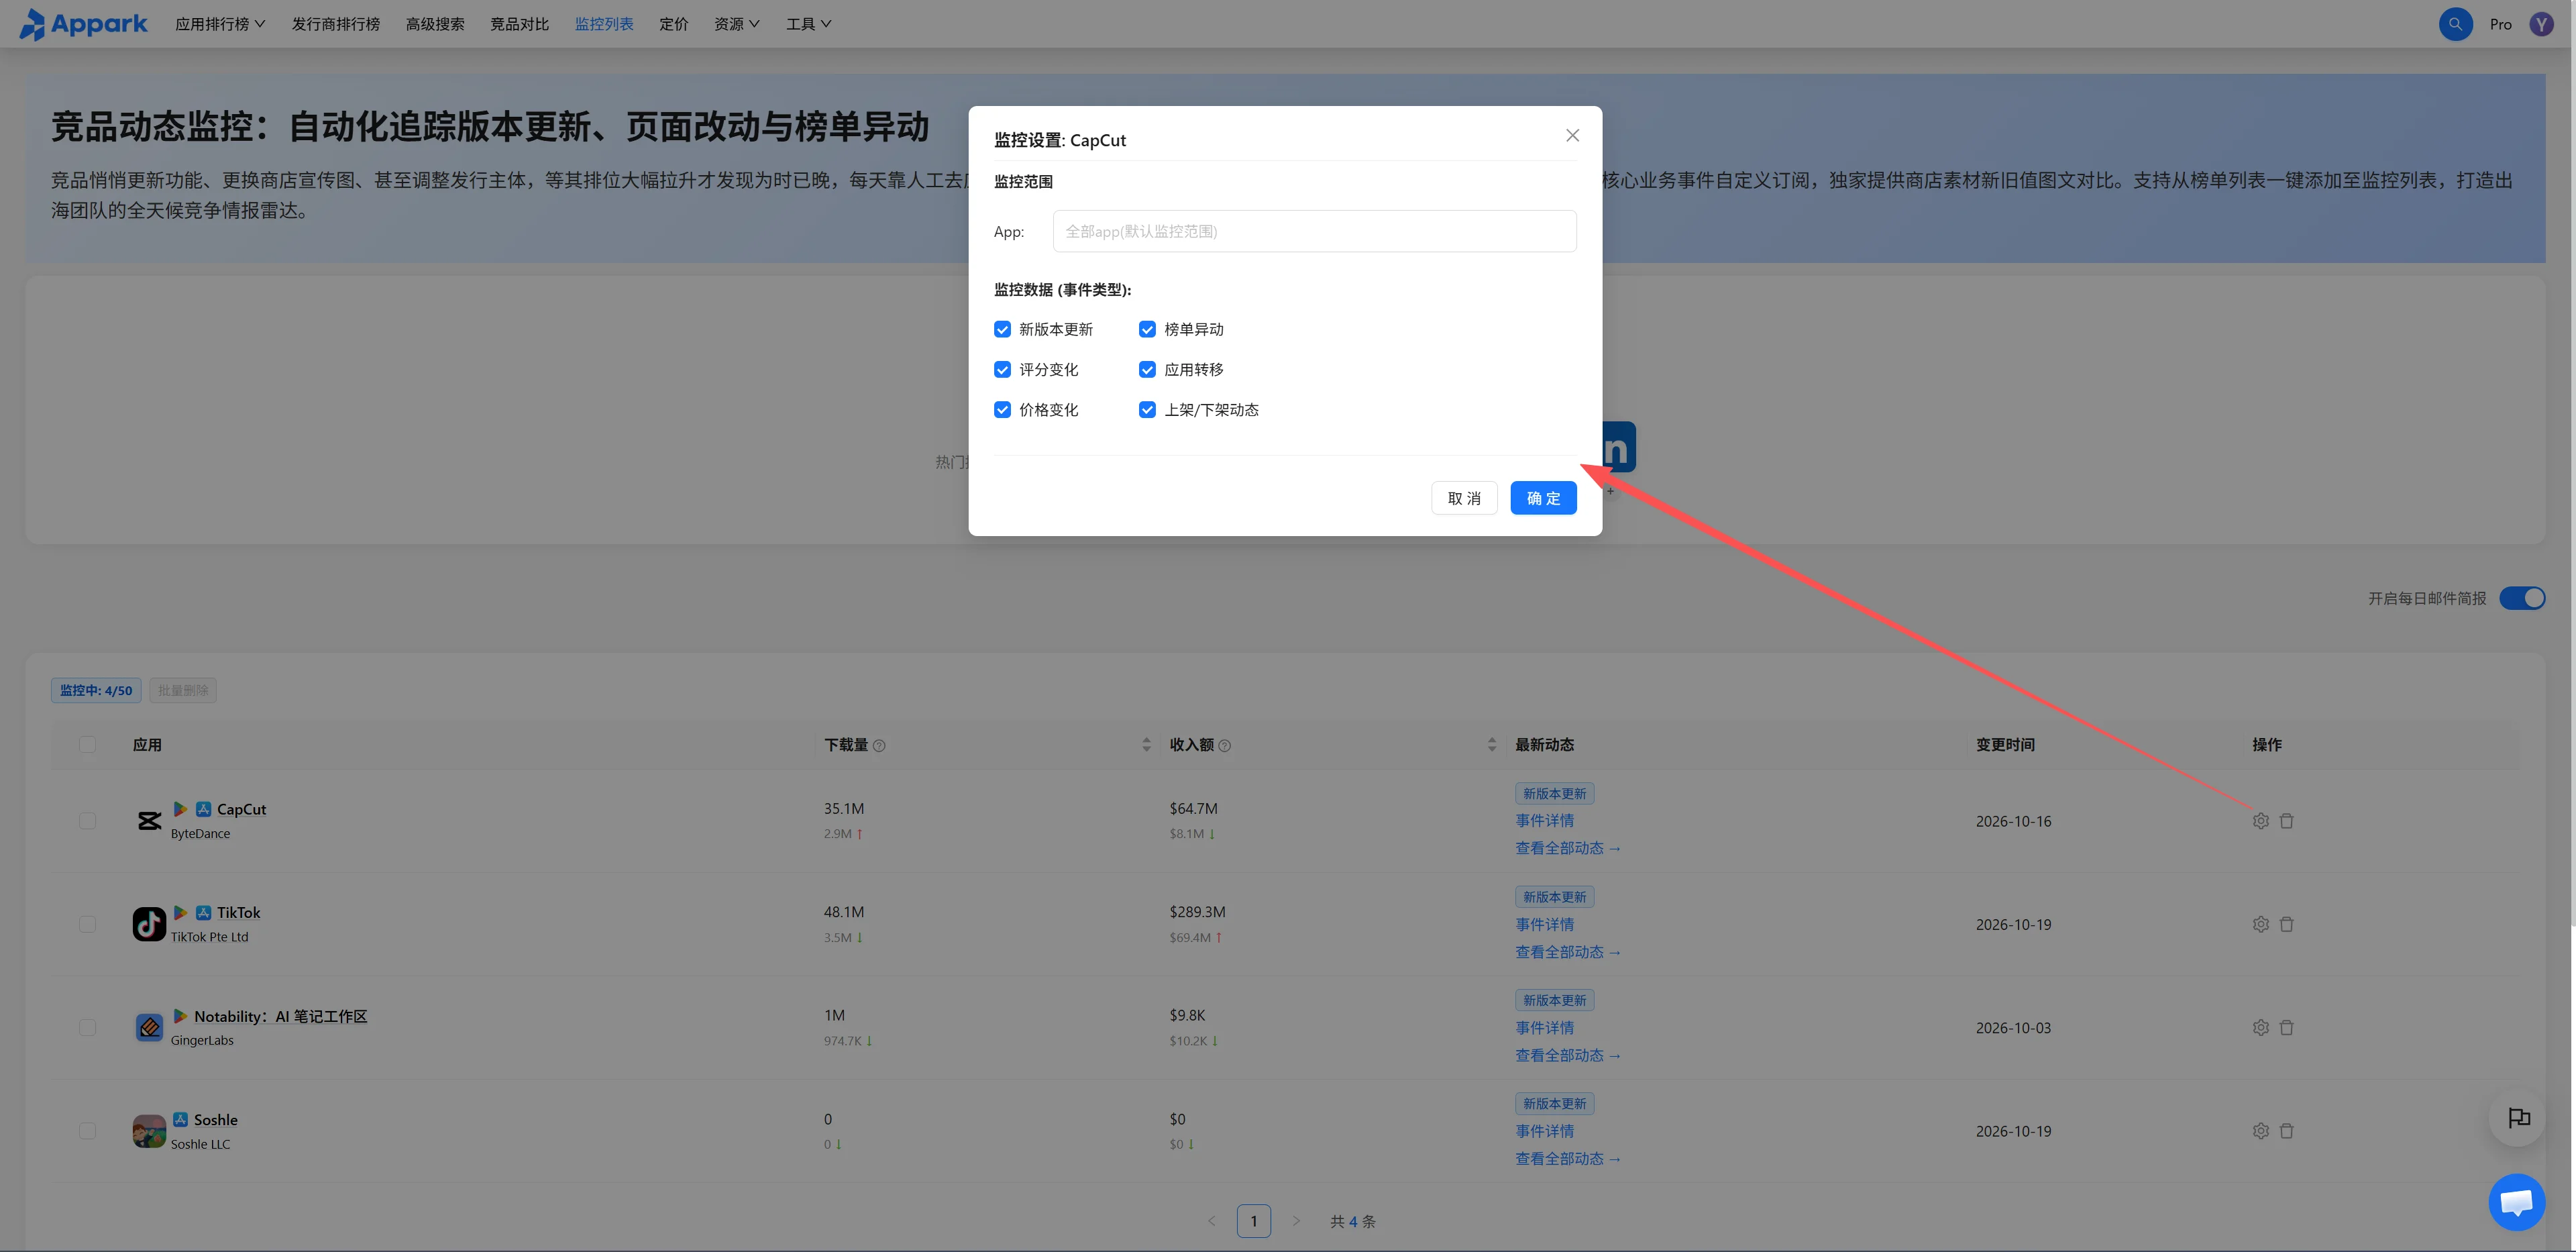The image size is (2576, 1252).
Task: Expand 资源 dropdown menu
Action: [x=737, y=24]
